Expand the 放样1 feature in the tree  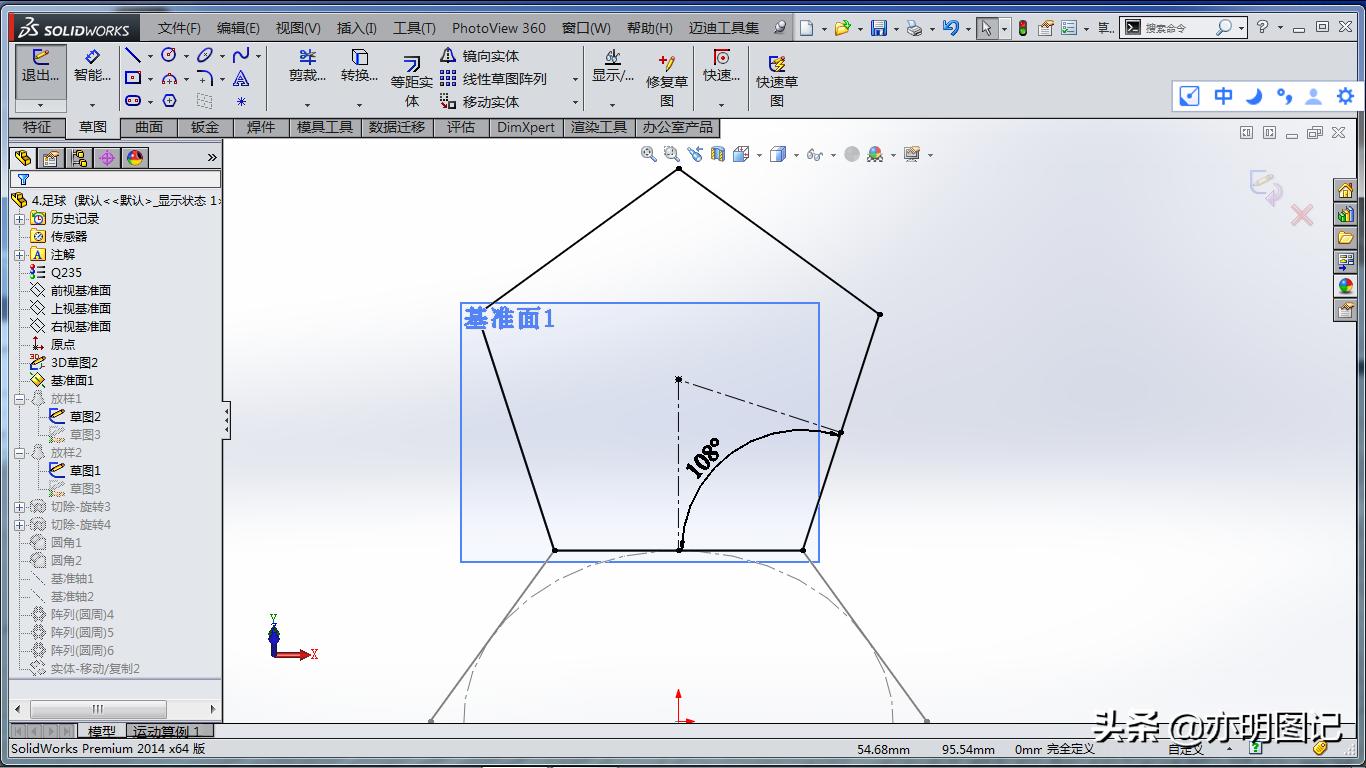point(20,398)
